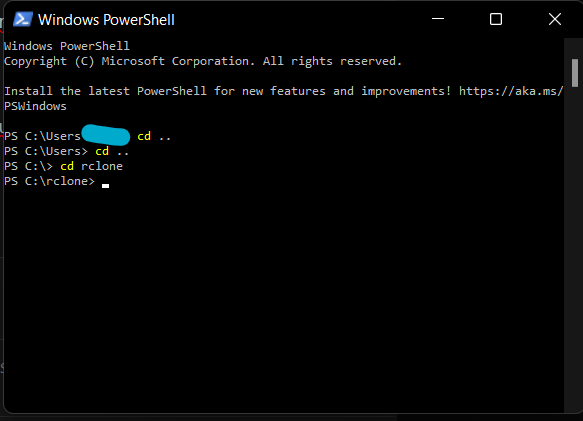Screen dimensions: 583x421
Task: Maximize the Windows PowerShell window
Action: pos(496,19)
